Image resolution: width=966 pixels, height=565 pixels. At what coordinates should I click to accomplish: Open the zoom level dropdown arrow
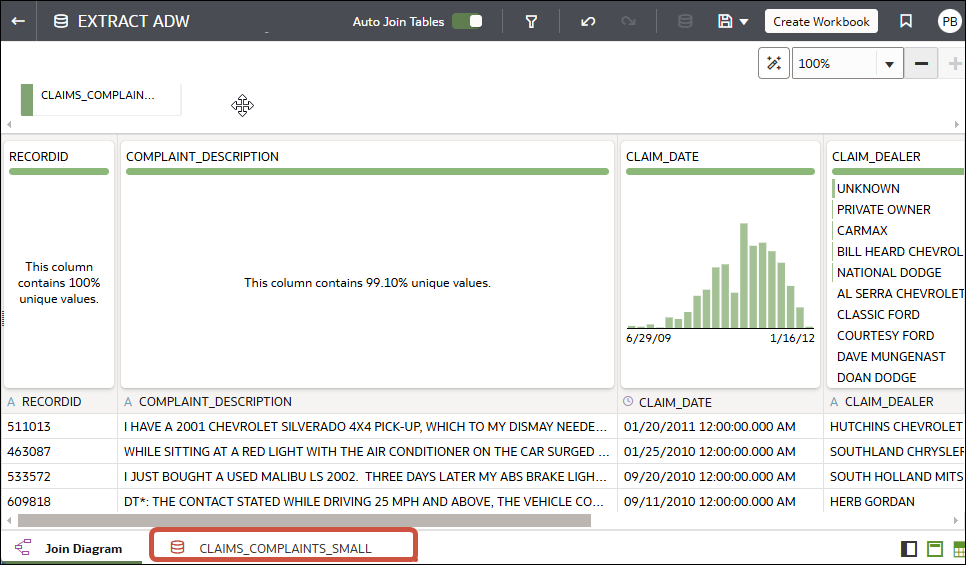click(890, 64)
